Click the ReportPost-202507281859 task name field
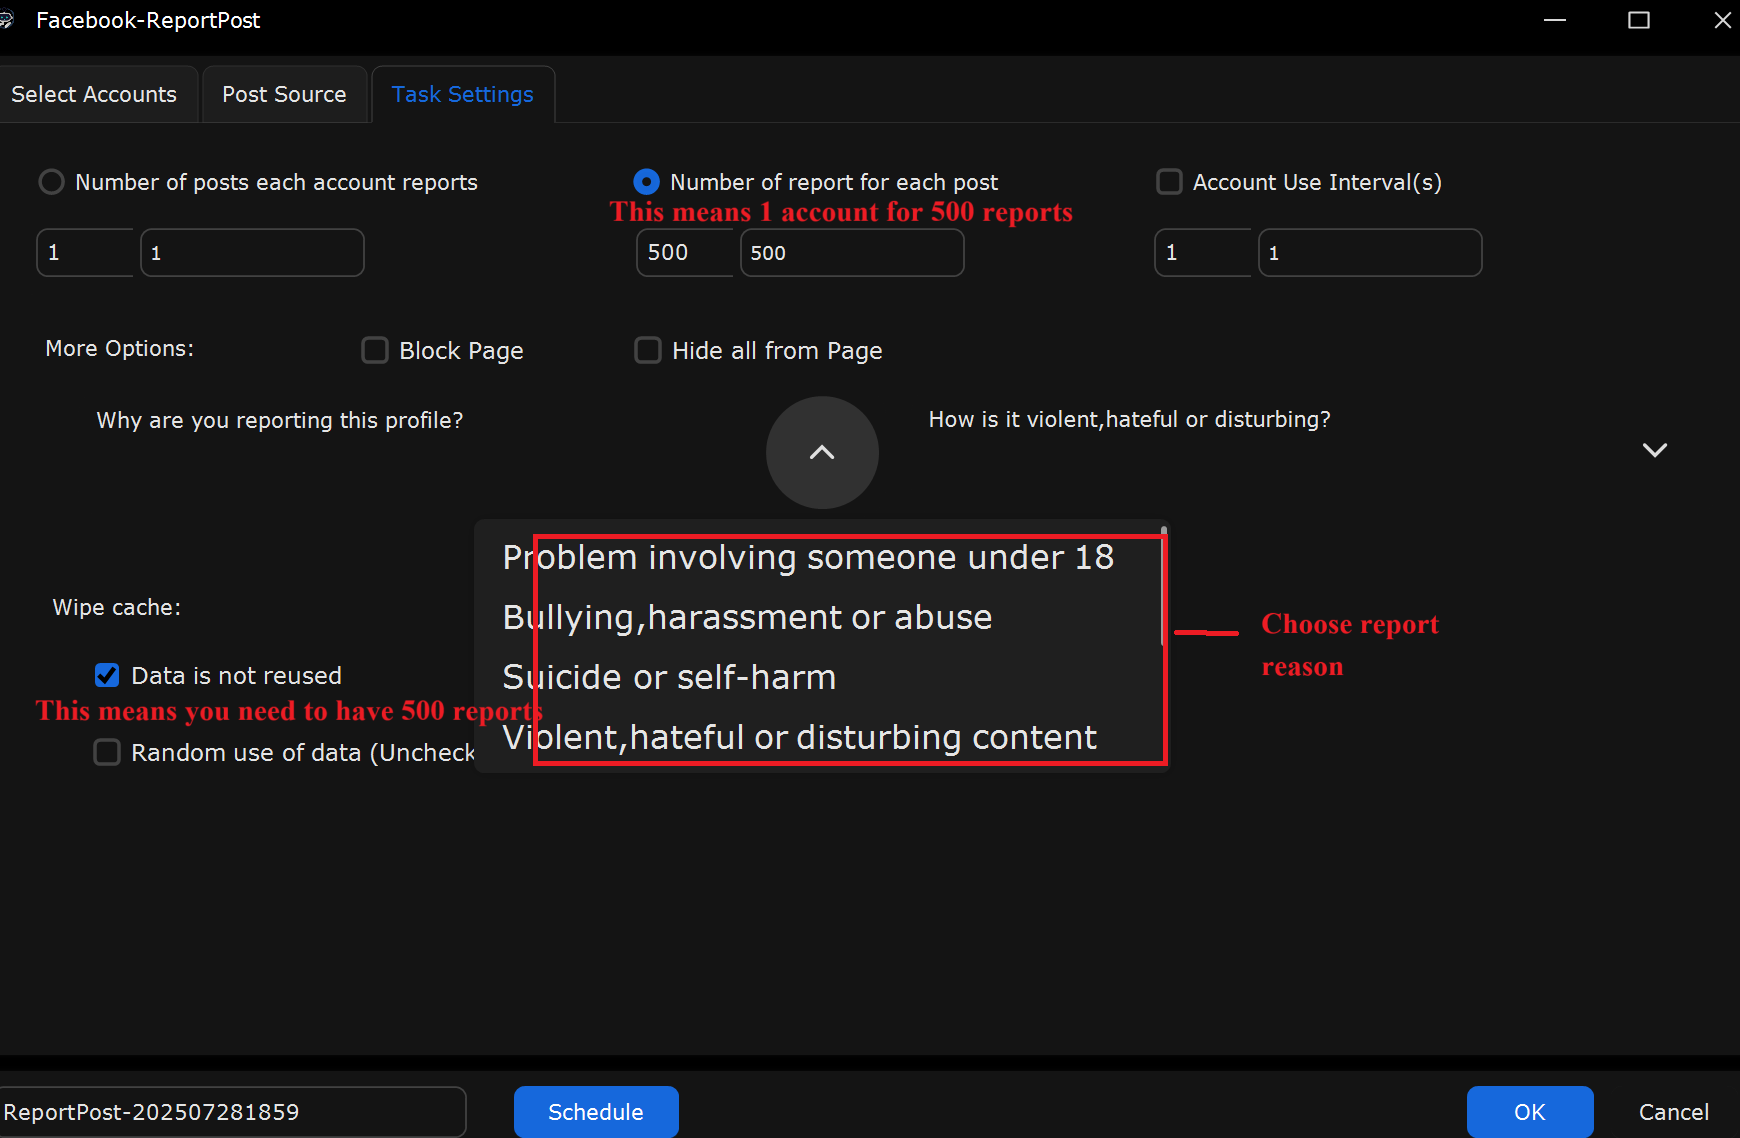 pyautogui.click(x=232, y=1112)
